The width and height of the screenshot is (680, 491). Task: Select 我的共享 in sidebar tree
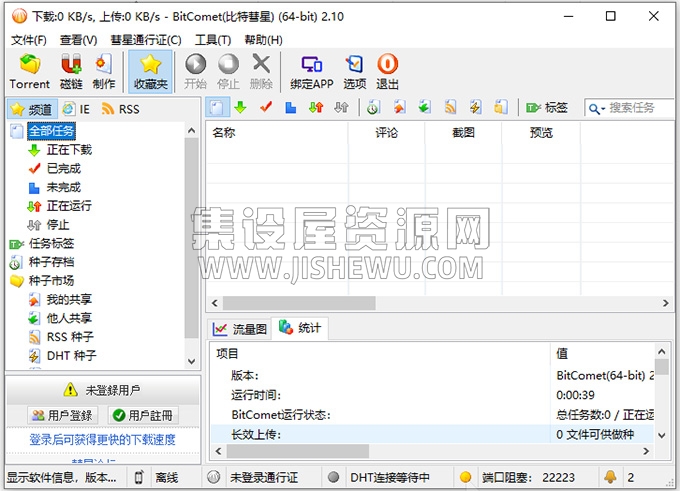(69, 299)
